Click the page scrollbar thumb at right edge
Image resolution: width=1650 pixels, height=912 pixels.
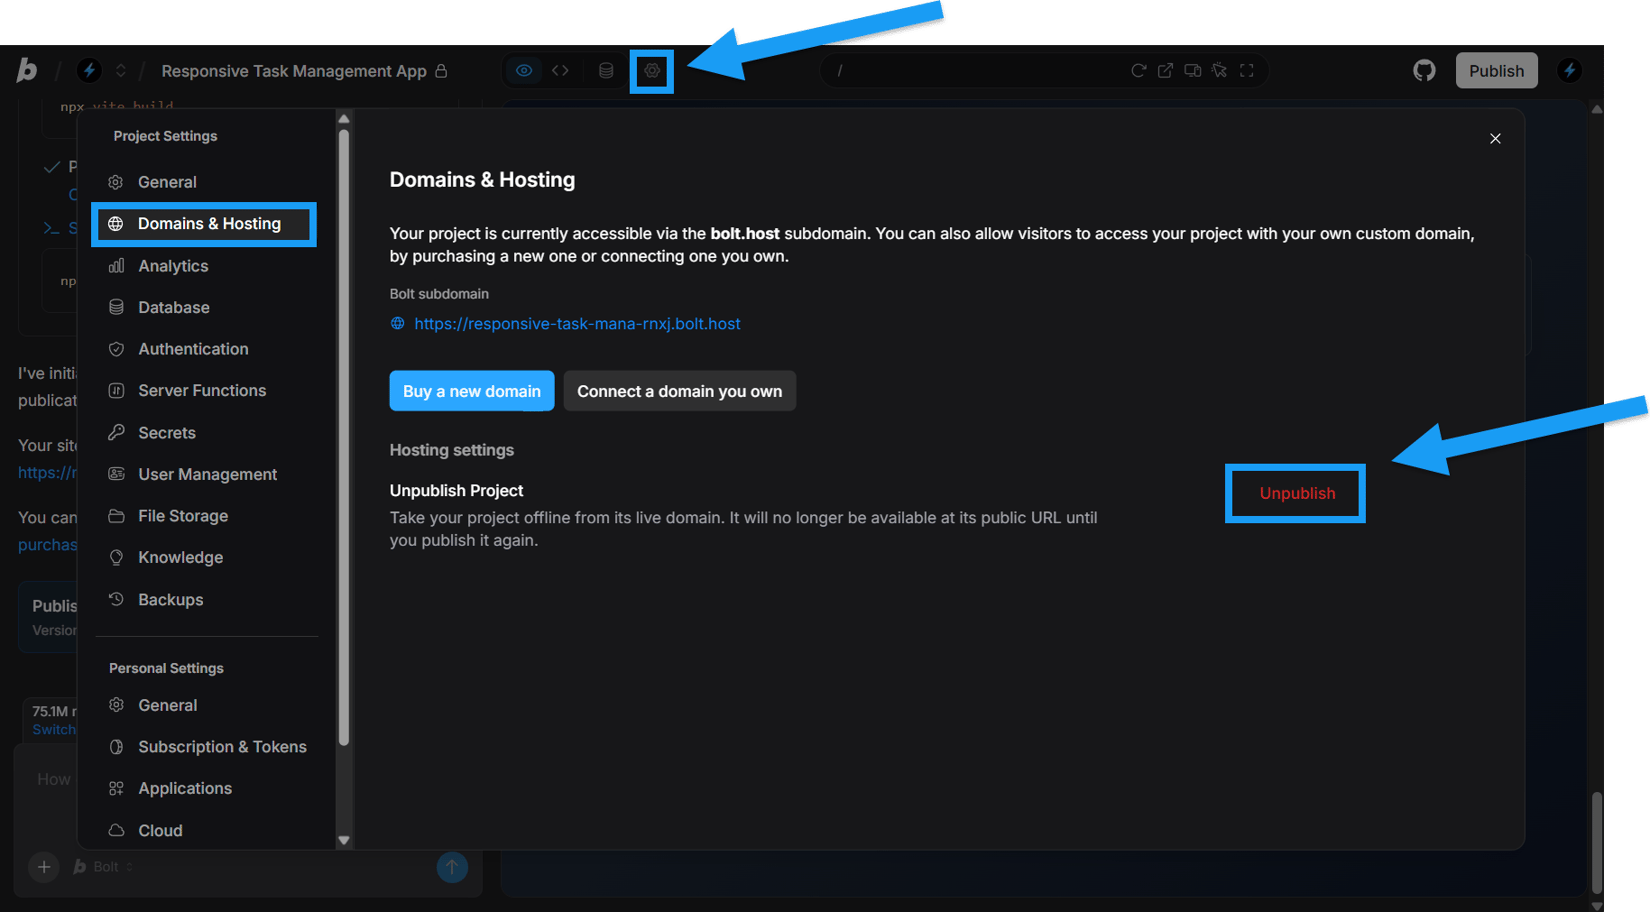[x=1597, y=841]
